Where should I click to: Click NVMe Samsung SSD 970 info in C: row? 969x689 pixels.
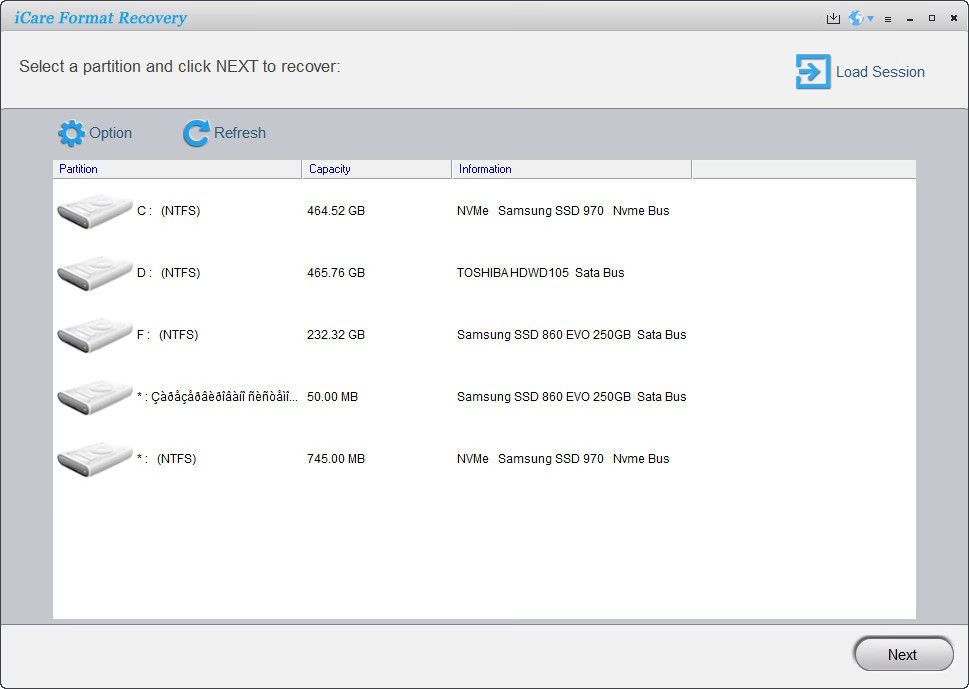click(563, 211)
